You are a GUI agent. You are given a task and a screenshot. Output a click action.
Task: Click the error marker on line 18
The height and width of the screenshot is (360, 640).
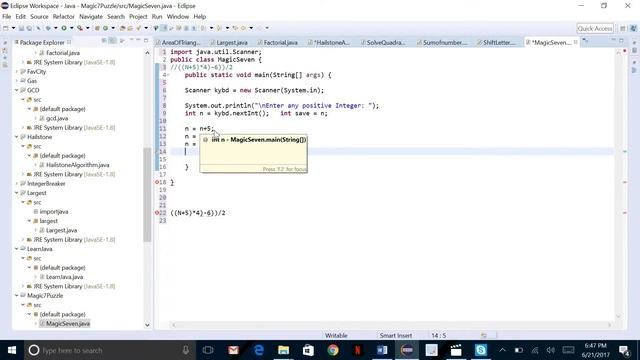(x=157, y=182)
